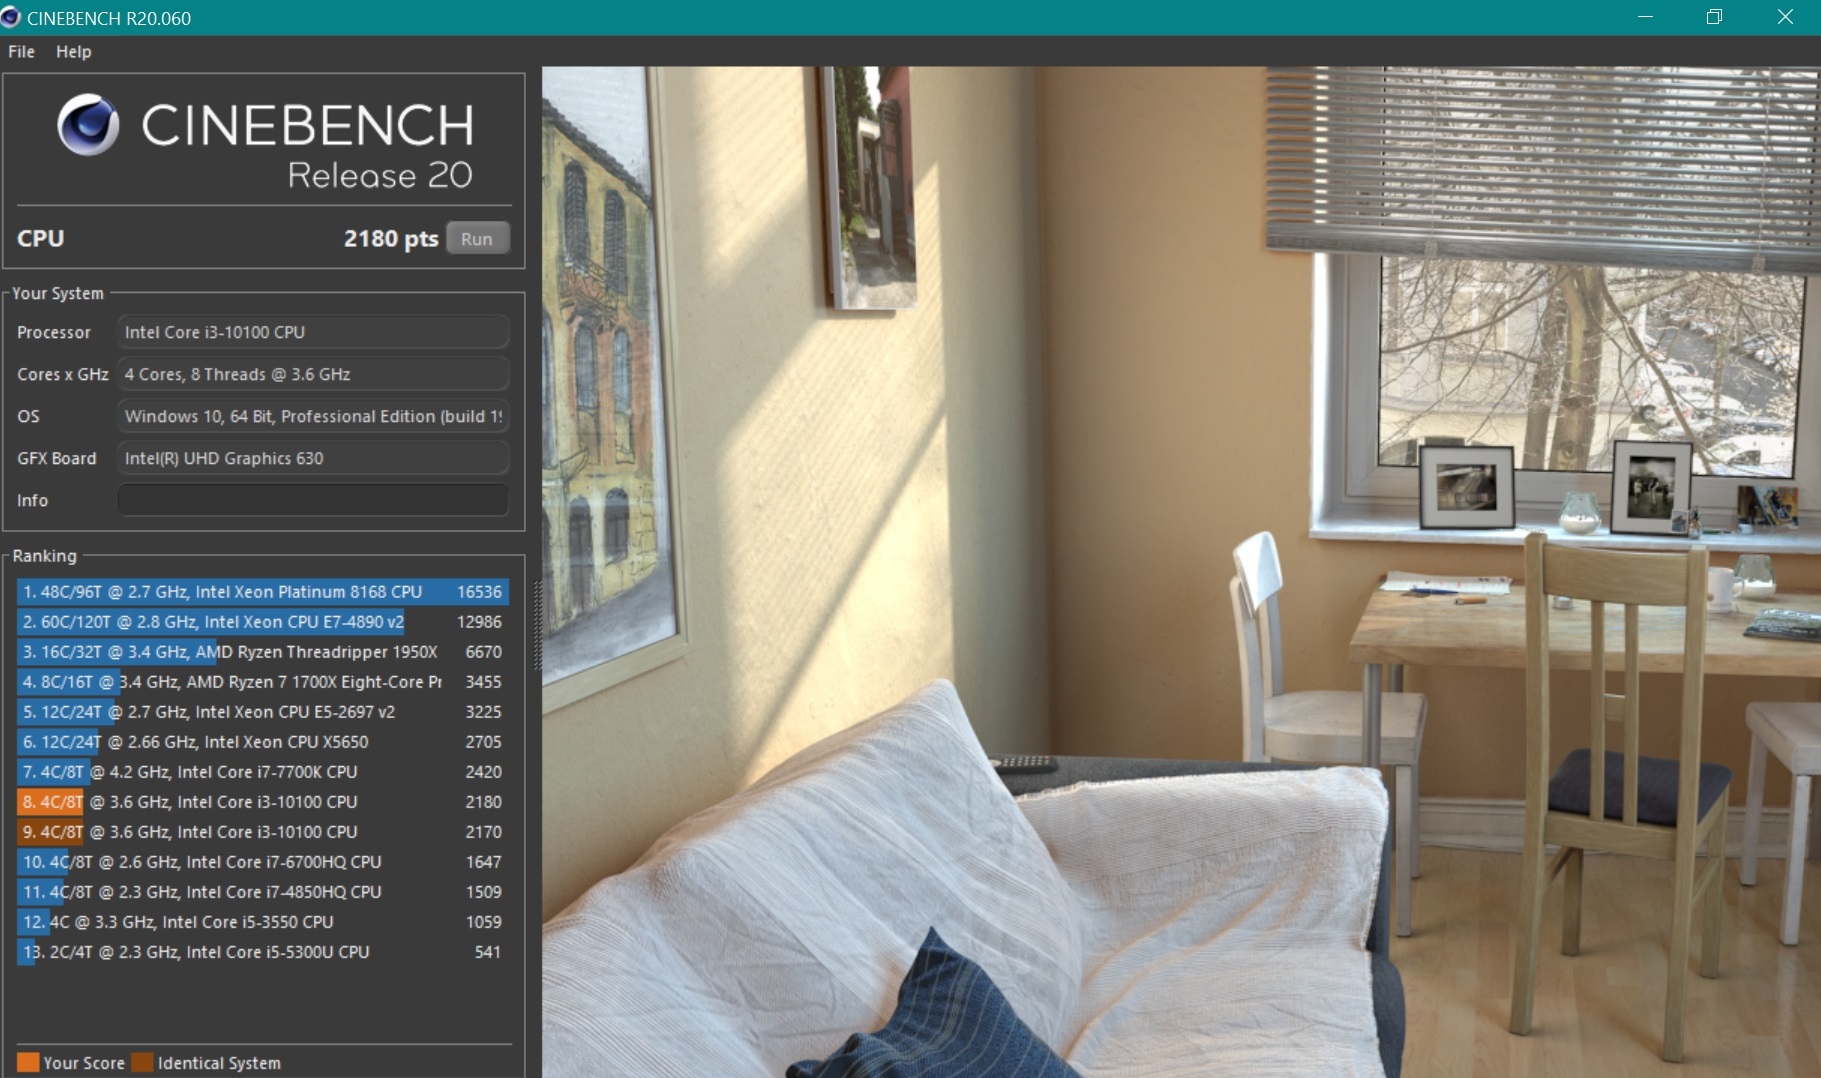1821x1078 pixels.
Task: Click the 2180 pts CPU score
Action: 391,239
